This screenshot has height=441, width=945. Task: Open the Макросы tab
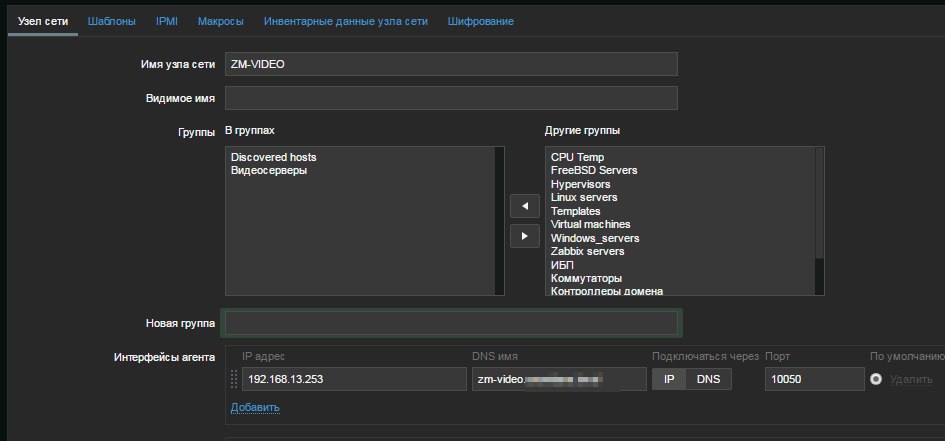click(221, 21)
